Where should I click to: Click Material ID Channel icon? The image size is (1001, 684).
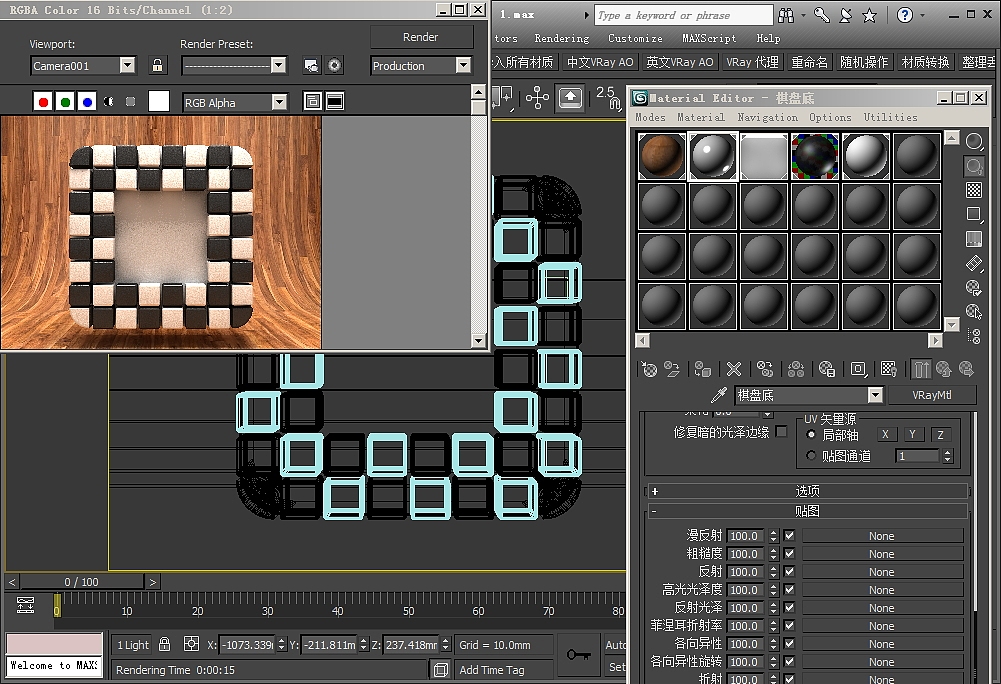[x=858, y=369]
